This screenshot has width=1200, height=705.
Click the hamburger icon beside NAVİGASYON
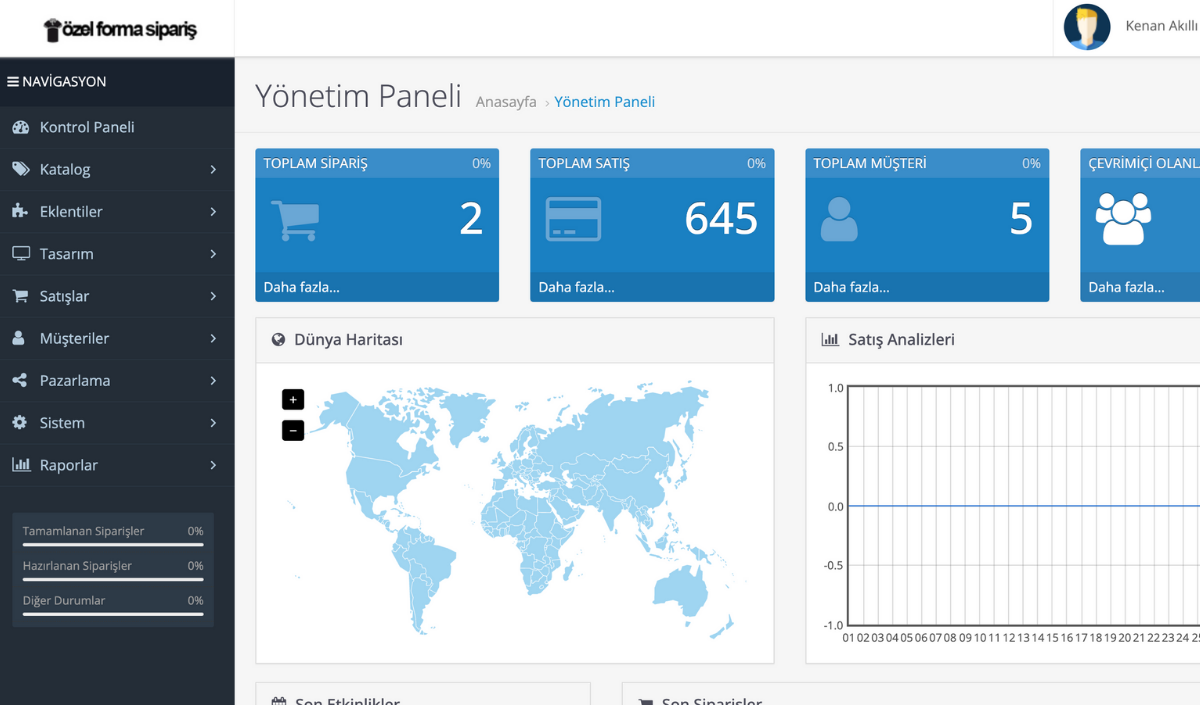coord(13,82)
